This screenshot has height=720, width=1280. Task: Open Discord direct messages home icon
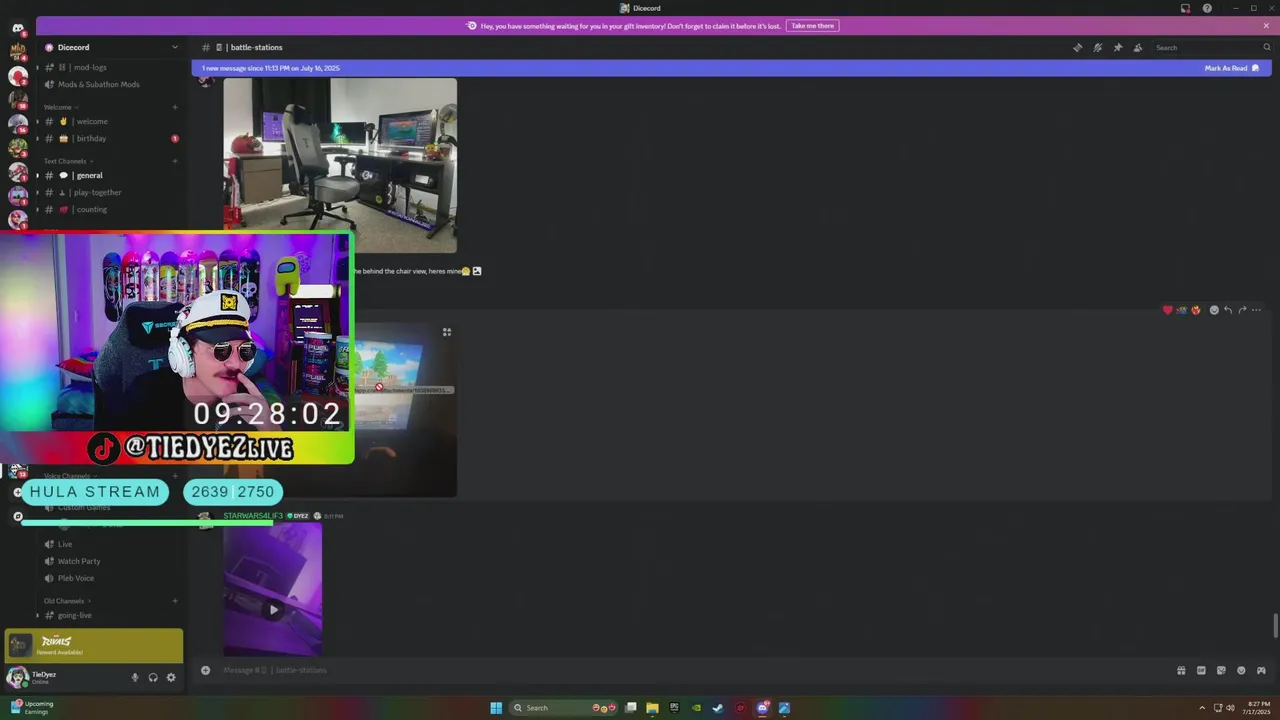pos(18,28)
